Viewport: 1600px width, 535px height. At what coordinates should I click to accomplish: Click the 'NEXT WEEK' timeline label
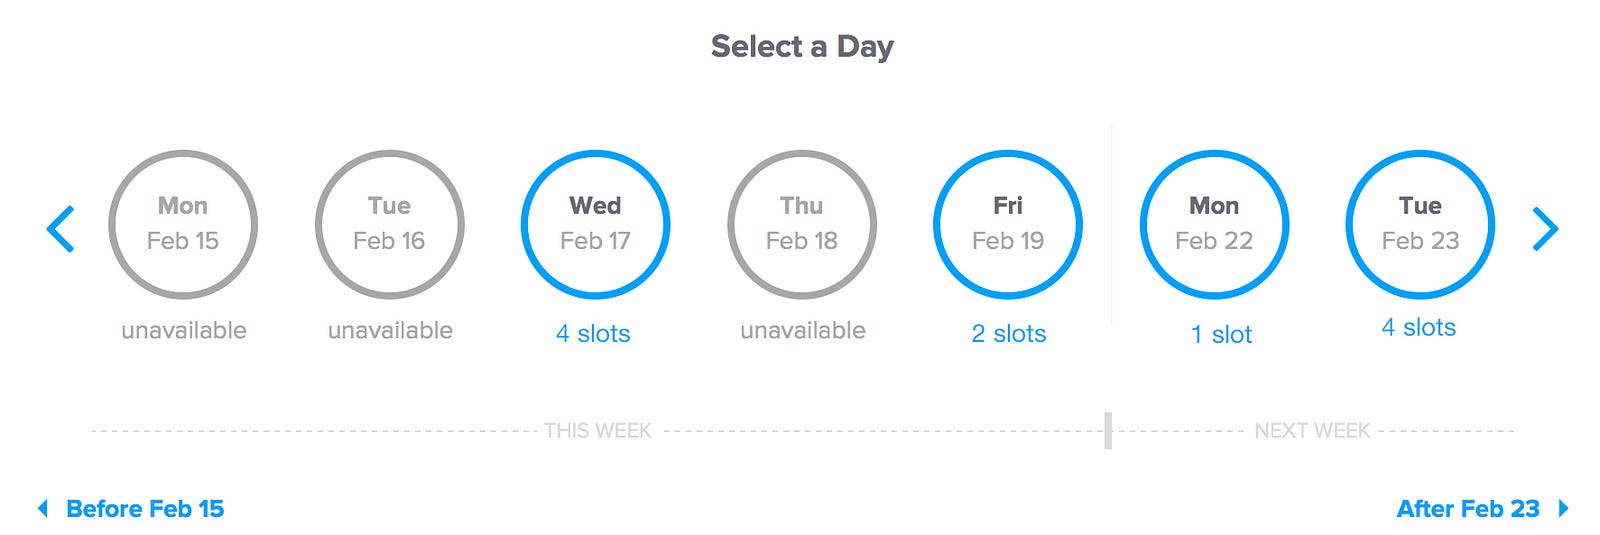pyautogui.click(x=1312, y=431)
